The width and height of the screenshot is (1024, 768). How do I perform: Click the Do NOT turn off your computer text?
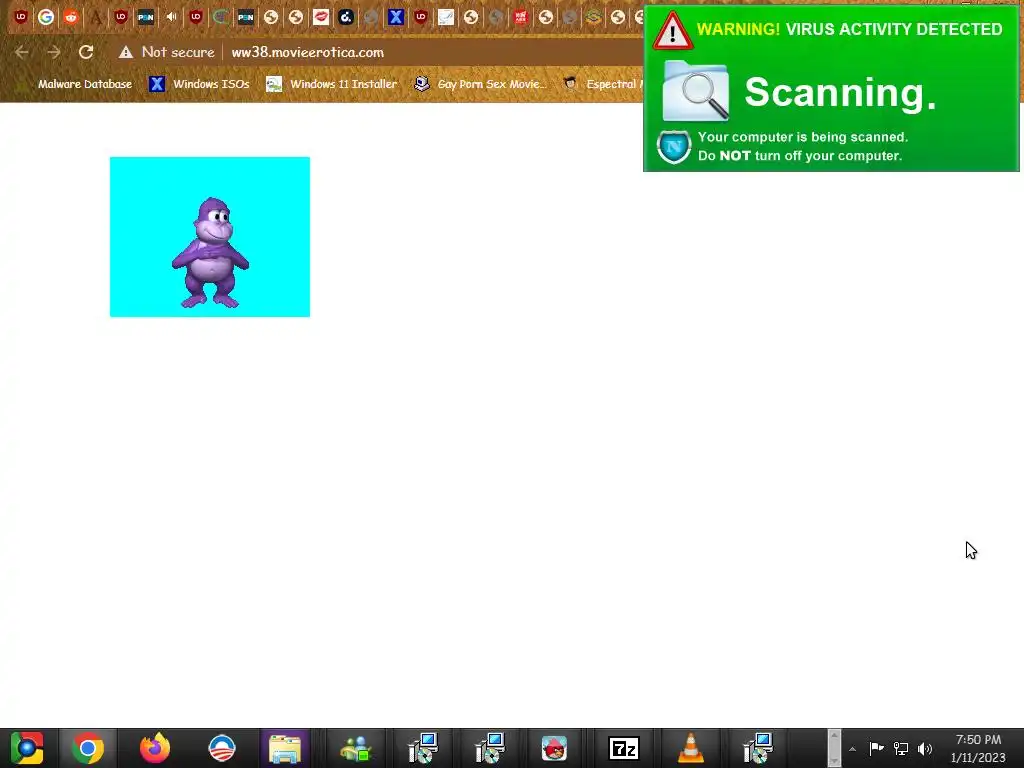(800, 156)
